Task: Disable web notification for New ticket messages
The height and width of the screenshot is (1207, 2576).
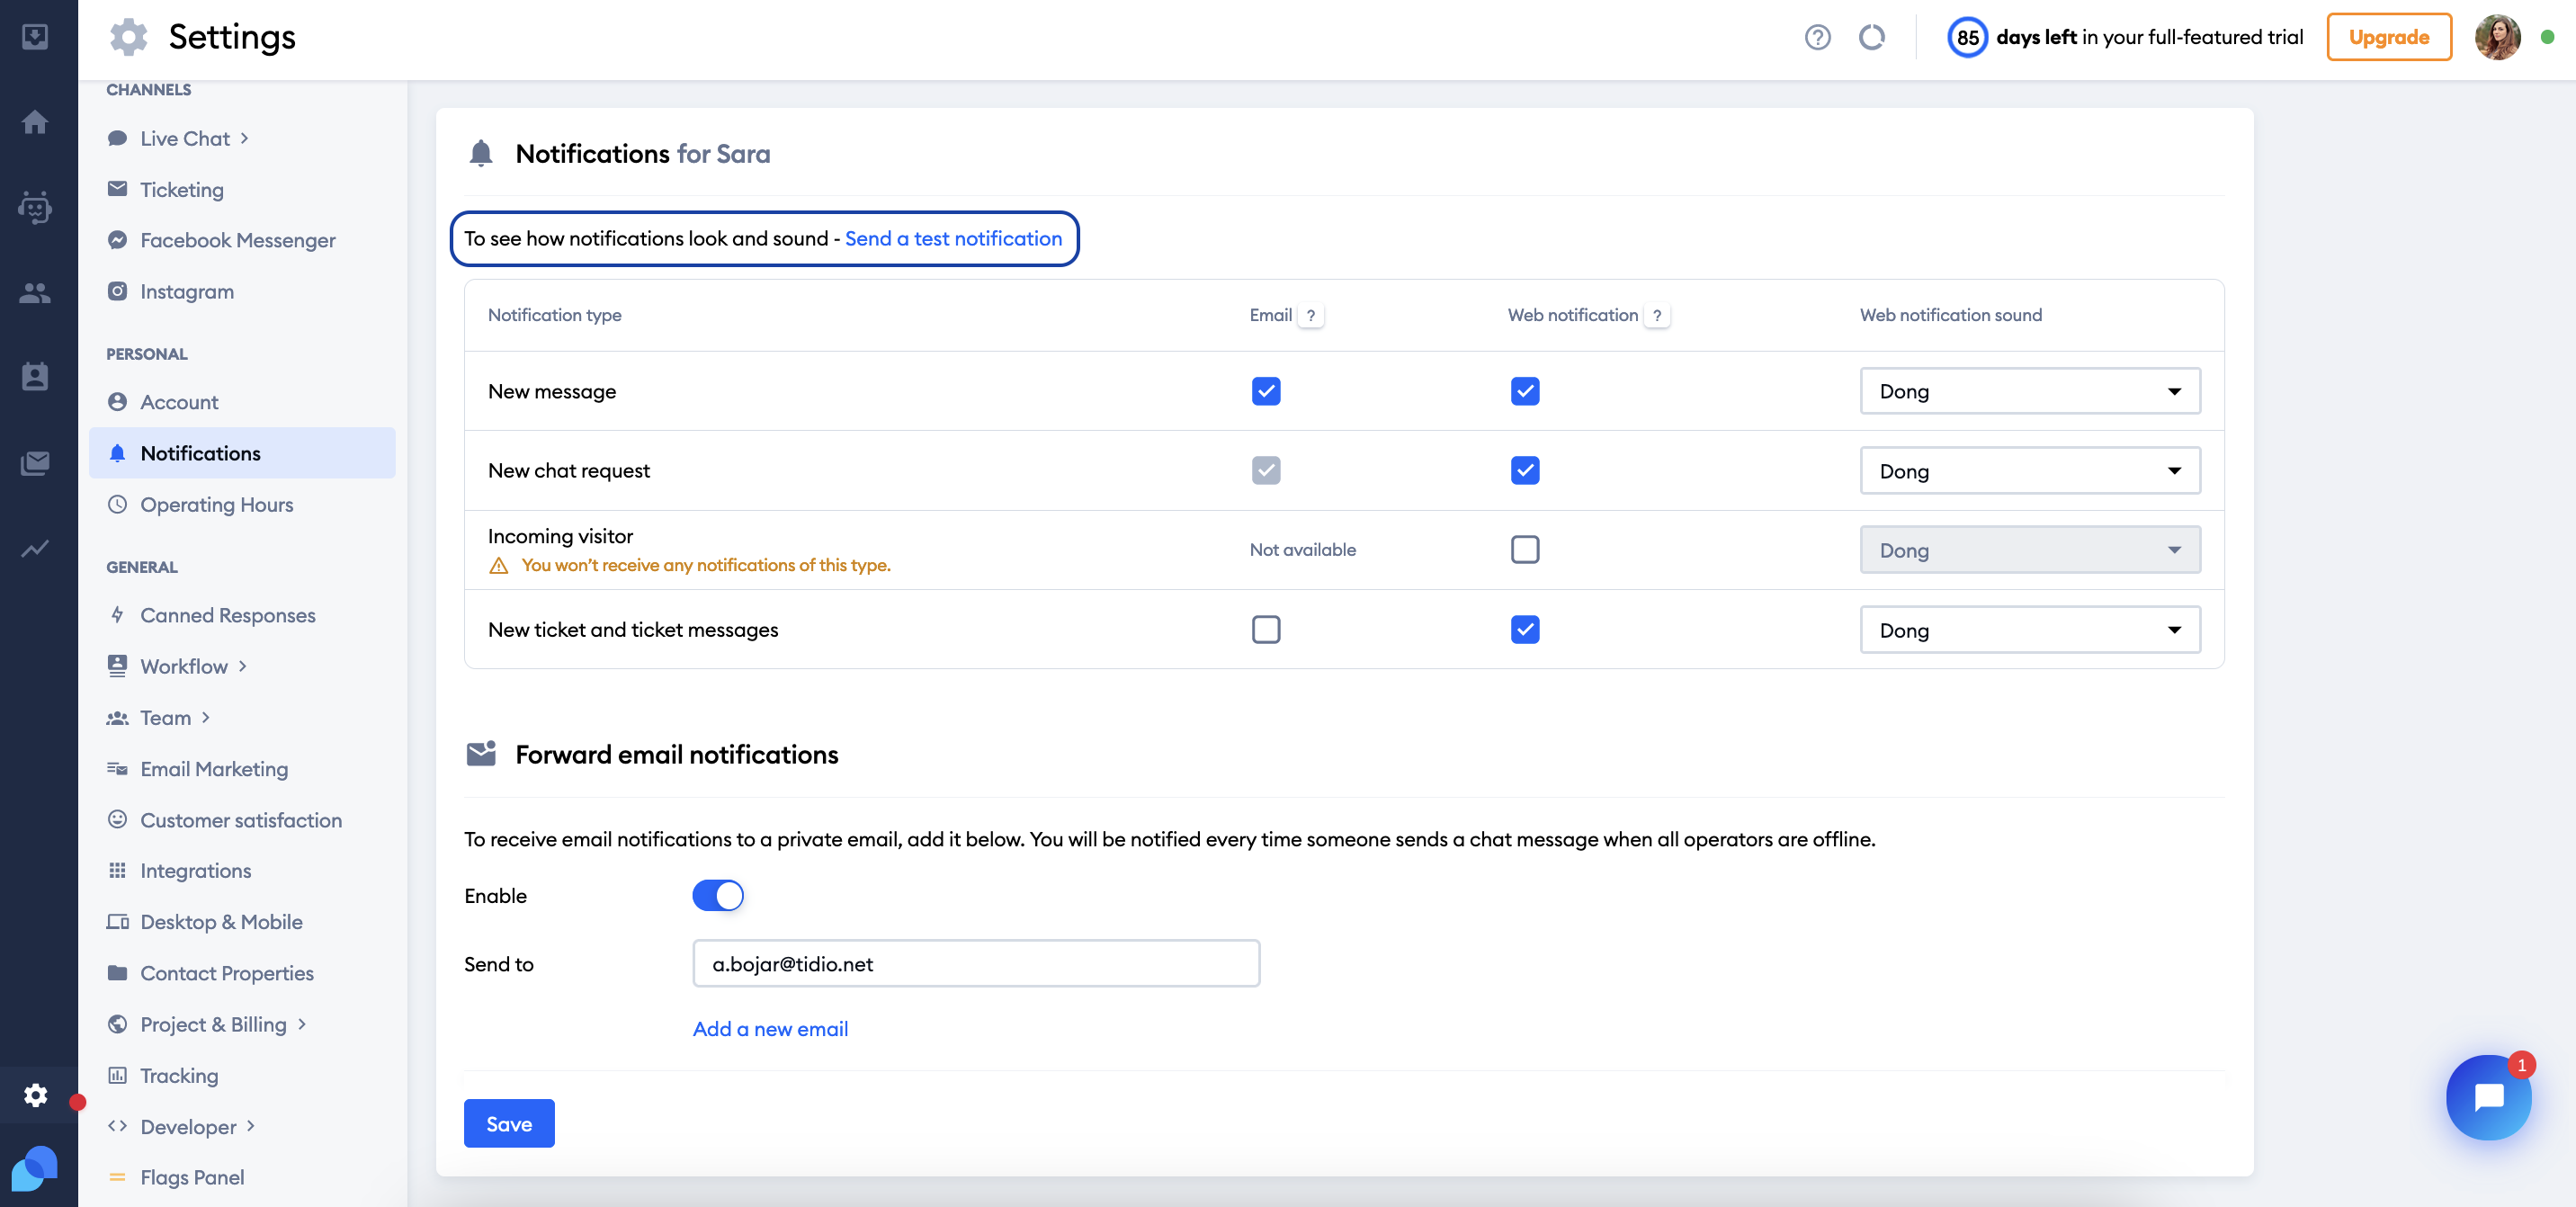Action: (1525, 629)
